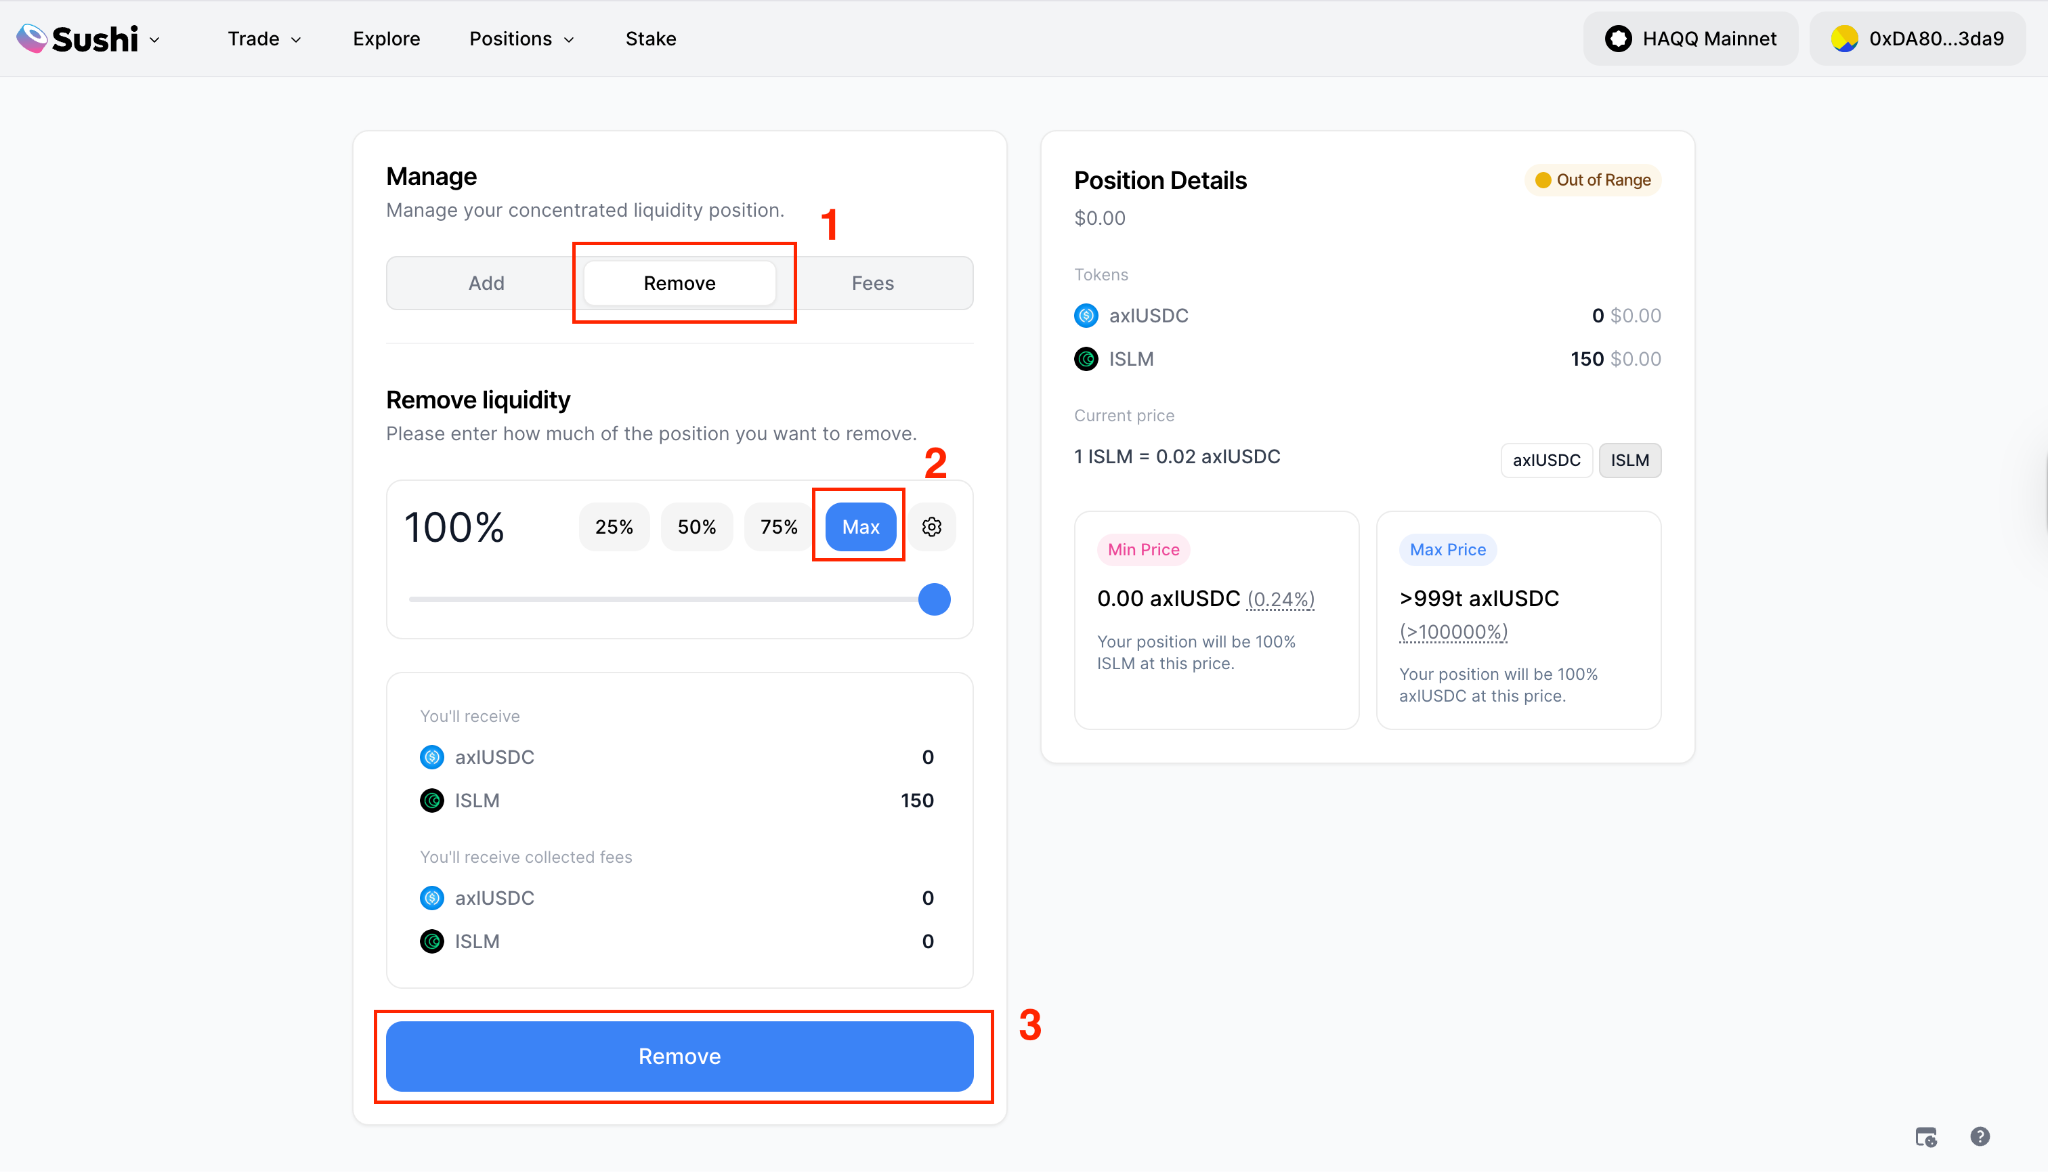Click ISLM token icon in Position Details
This screenshot has height=1172, width=2048.
pyautogui.click(x=1086, y=359)
